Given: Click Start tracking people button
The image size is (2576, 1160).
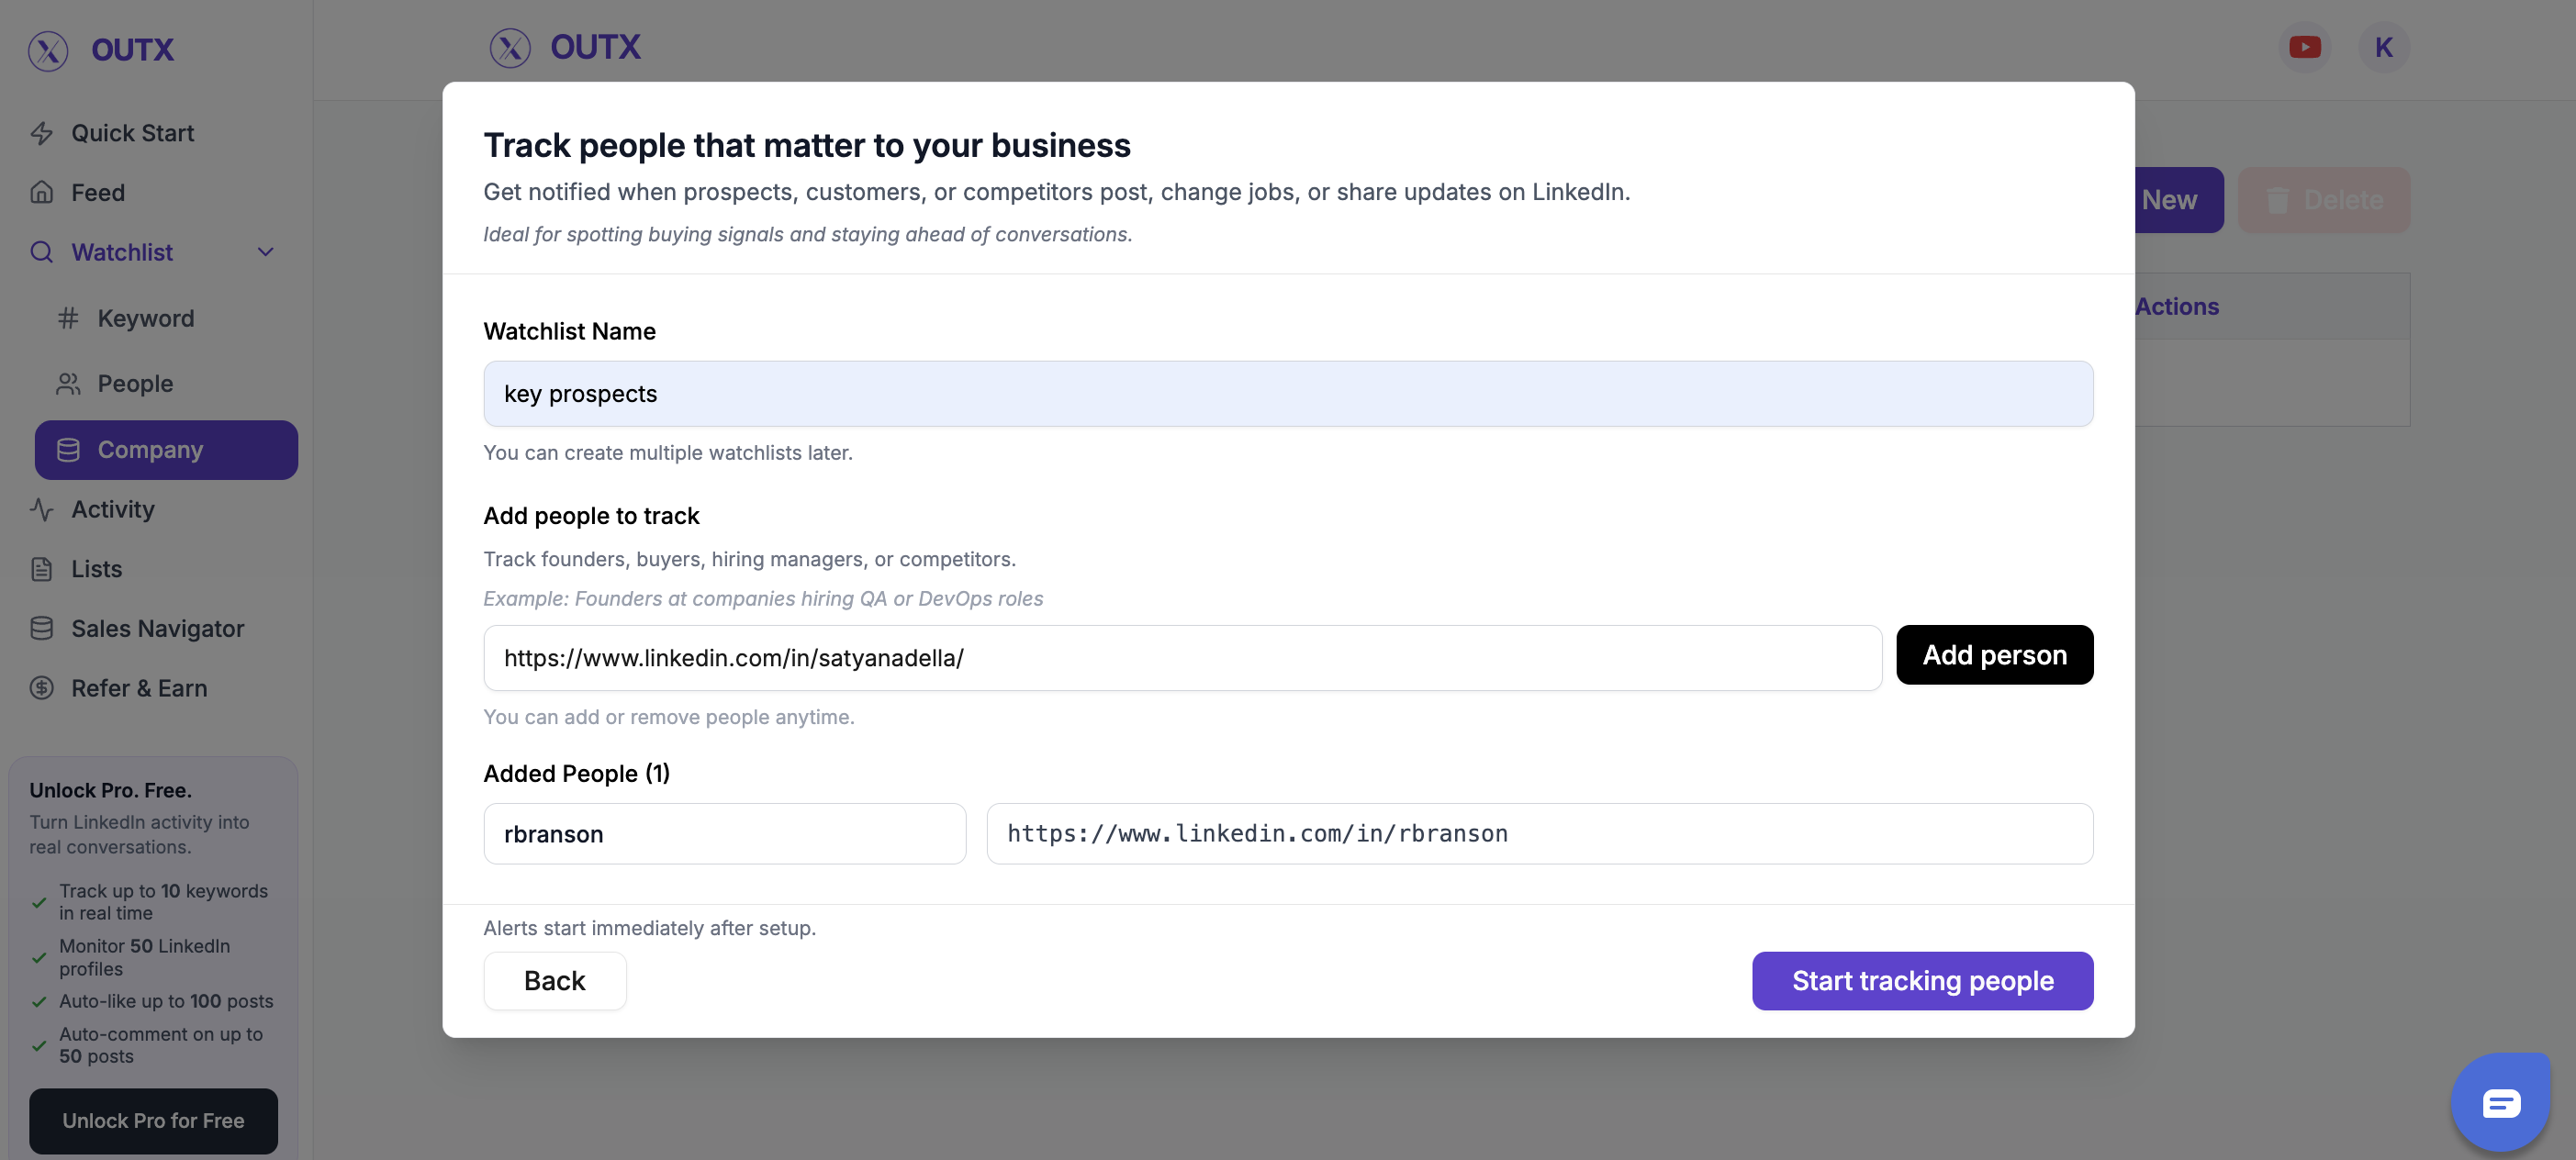Looking at the screenshot, I should pyautogui.click(x=1921, y=981).
